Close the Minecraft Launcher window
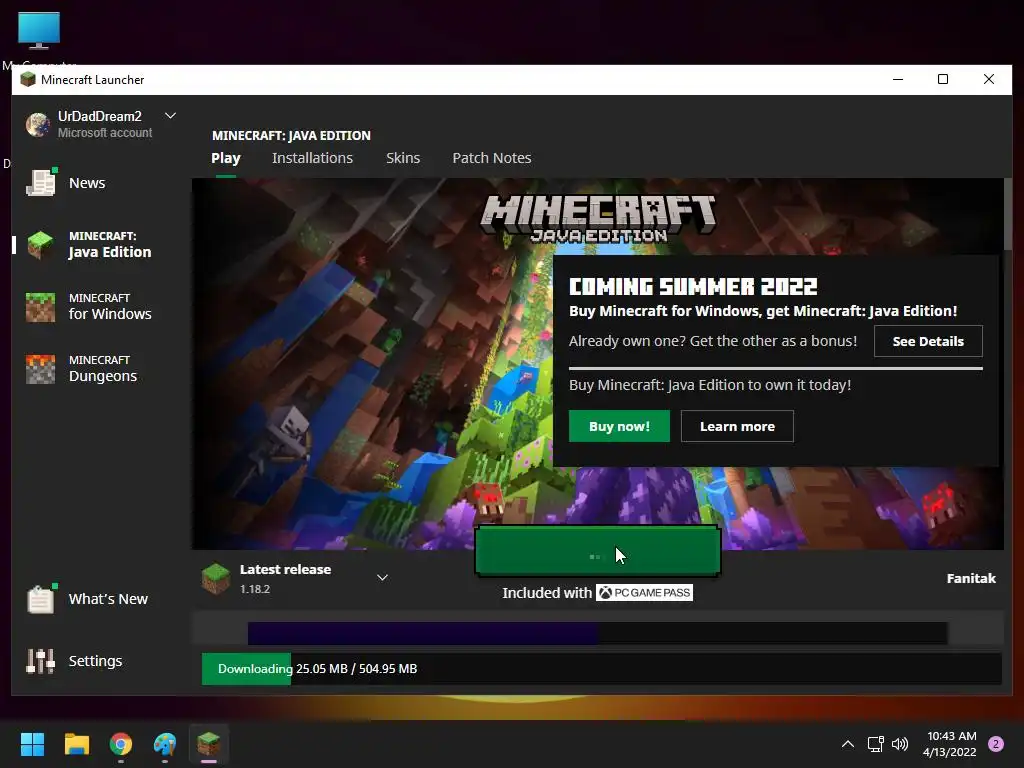The width and height of the screenshot is (1024, 768). [x=989, y=80]
